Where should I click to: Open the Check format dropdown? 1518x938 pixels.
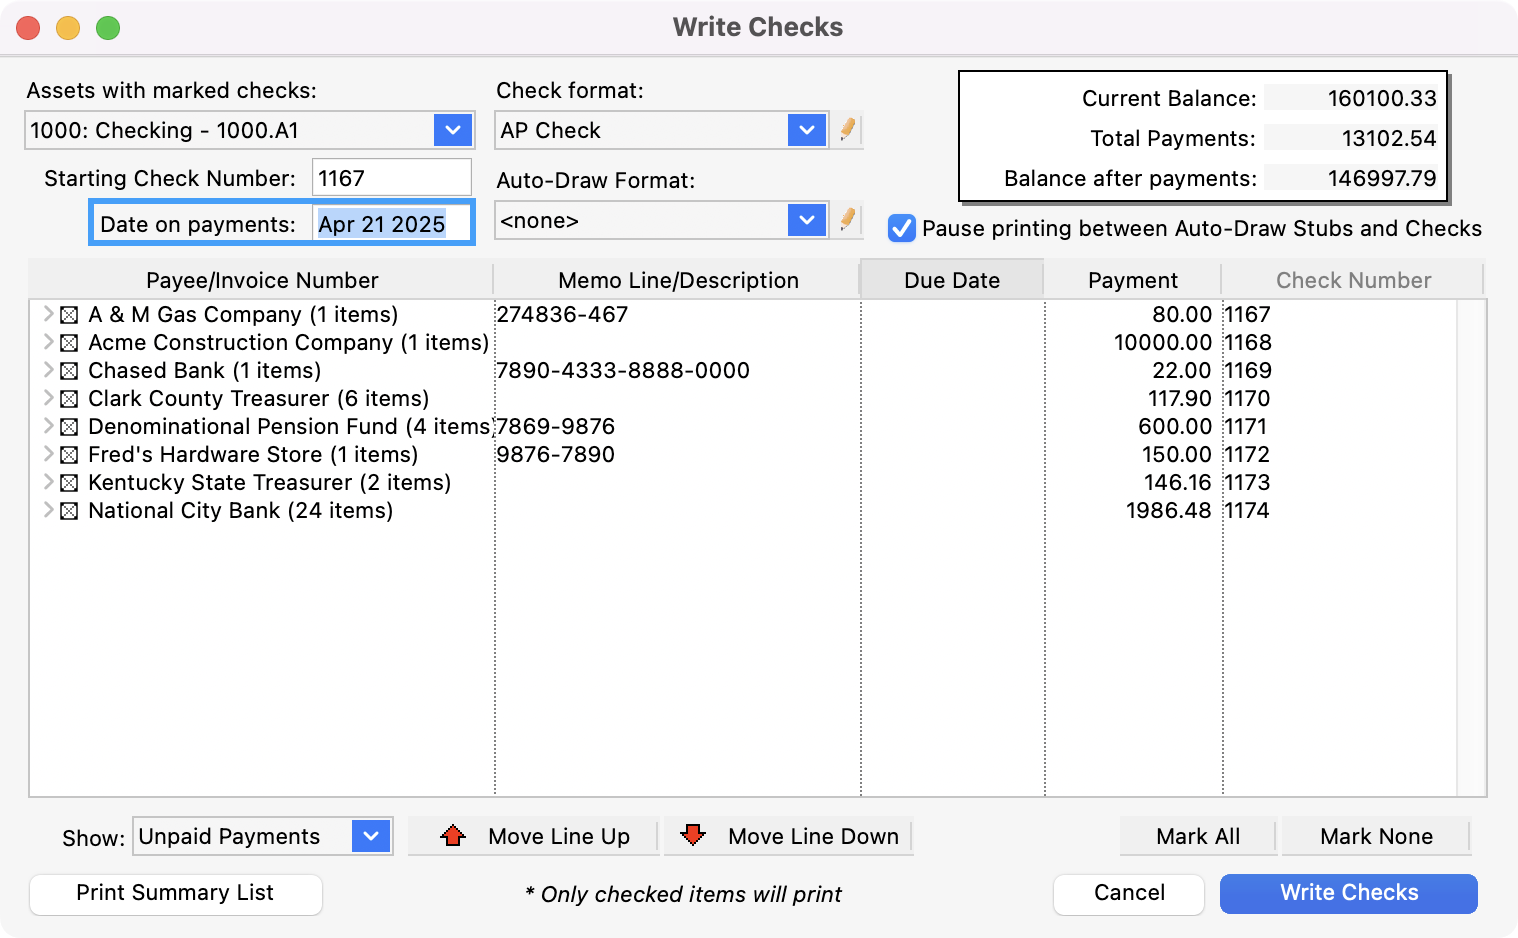pos(806,130)
